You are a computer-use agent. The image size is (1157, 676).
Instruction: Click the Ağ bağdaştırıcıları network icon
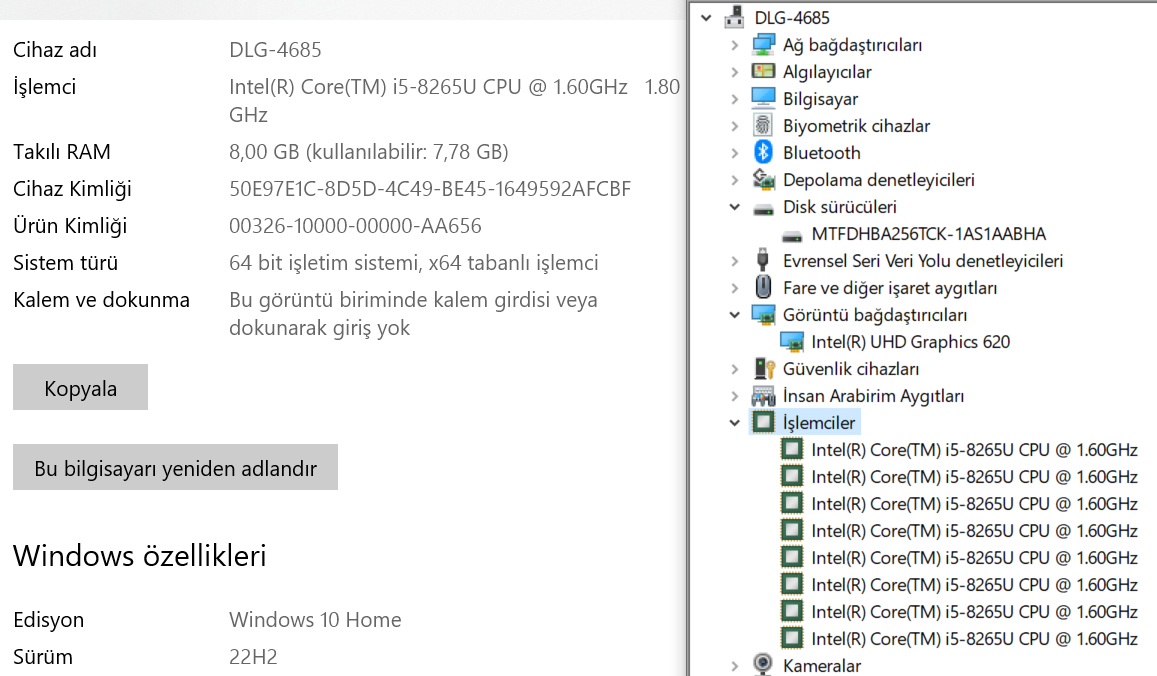[x=763, y=45]
